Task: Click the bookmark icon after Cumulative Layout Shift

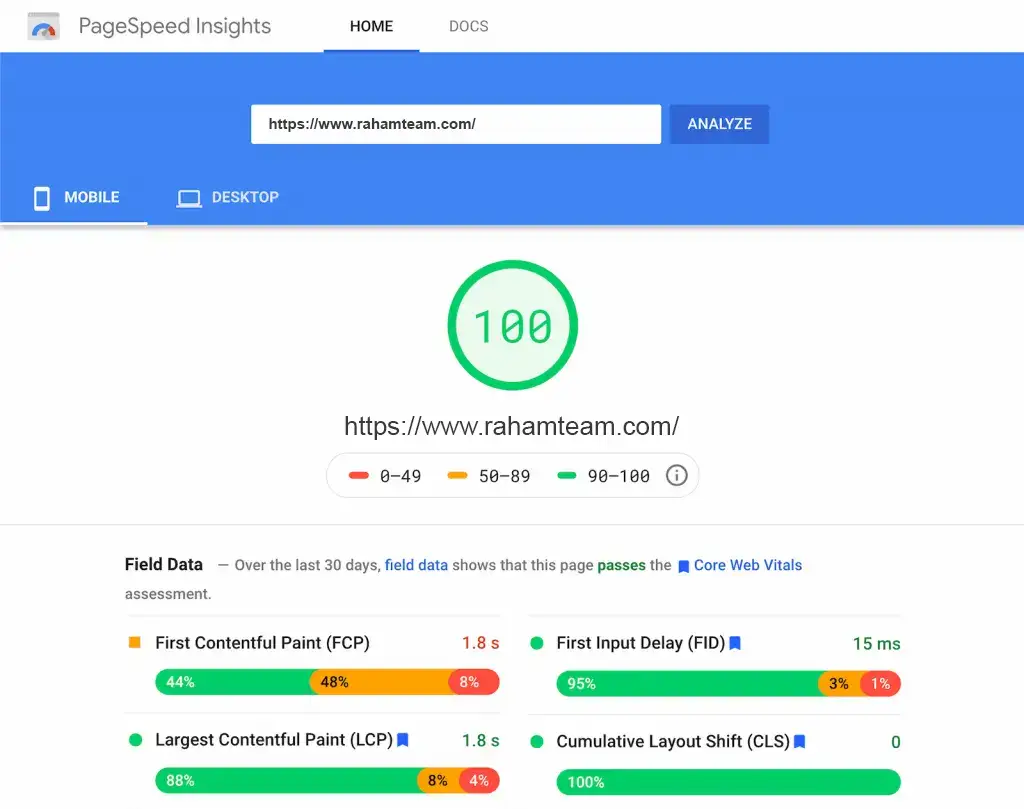Action: click(x=800, y=742)
